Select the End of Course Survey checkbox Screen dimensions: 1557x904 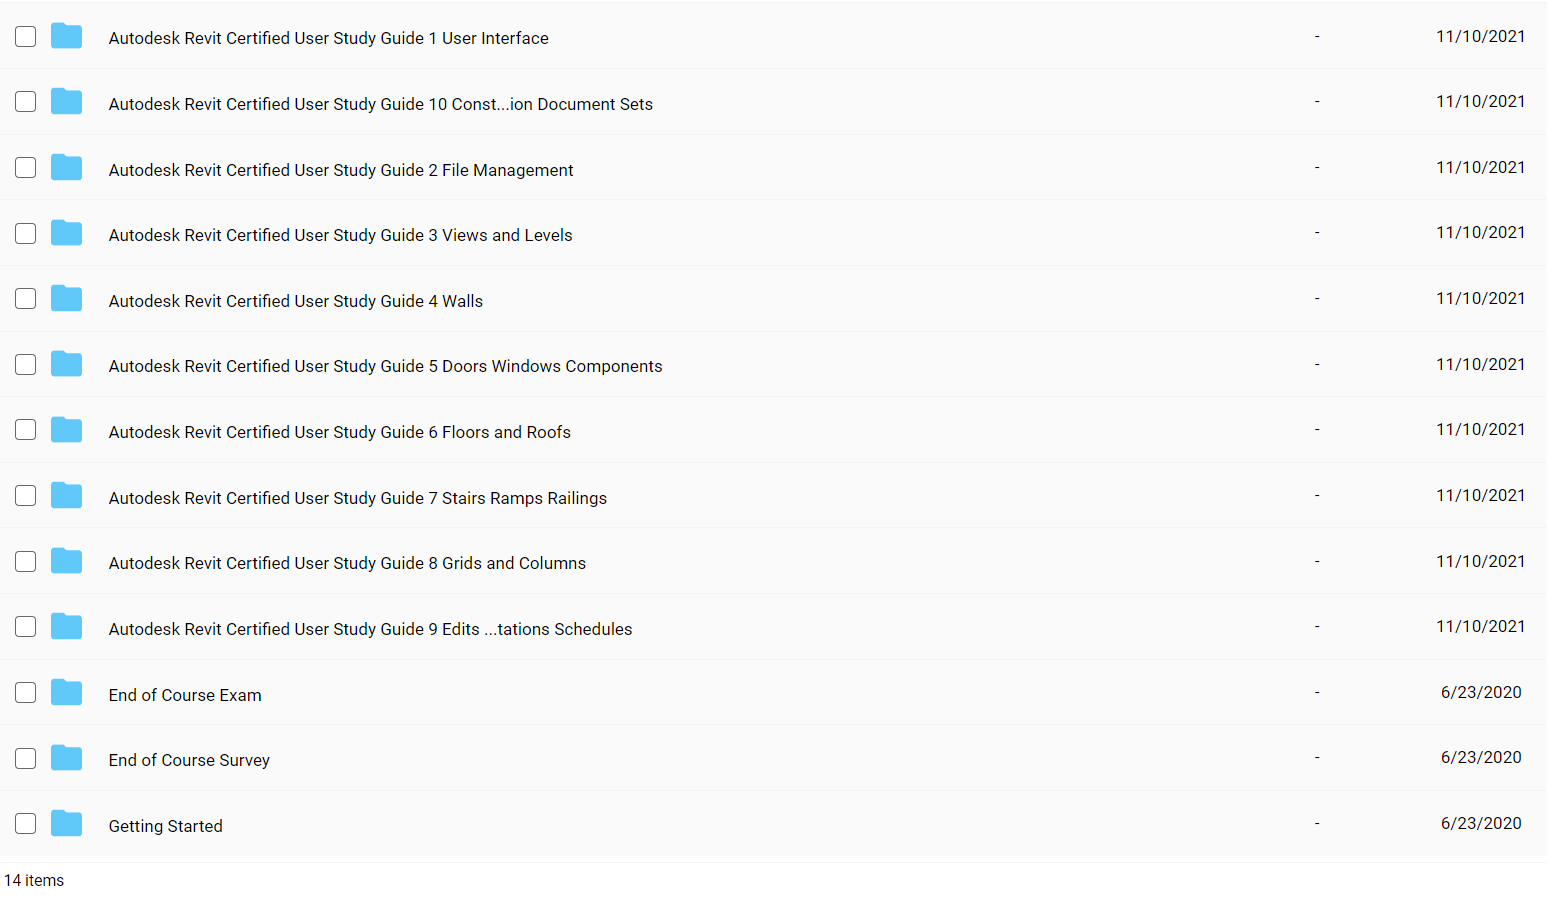[26, 759]
